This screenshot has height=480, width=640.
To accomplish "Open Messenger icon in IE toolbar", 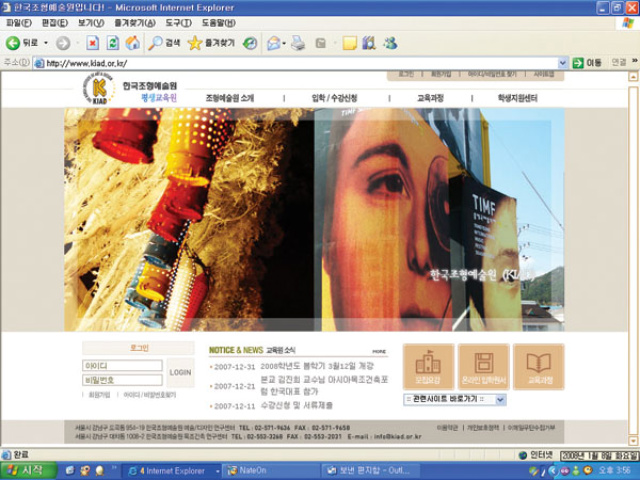I will (x=391, y=43).
